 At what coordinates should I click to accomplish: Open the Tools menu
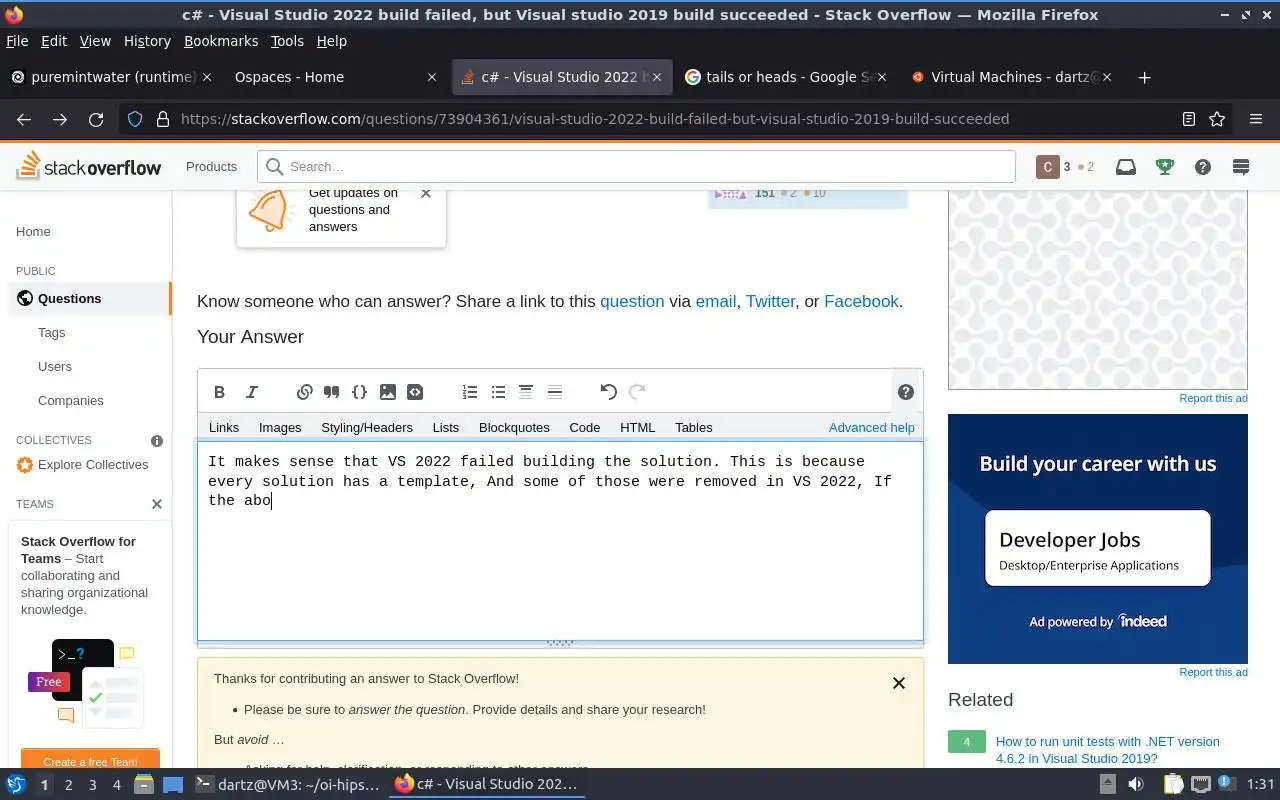pyautogui.click(x=287, y=41)
